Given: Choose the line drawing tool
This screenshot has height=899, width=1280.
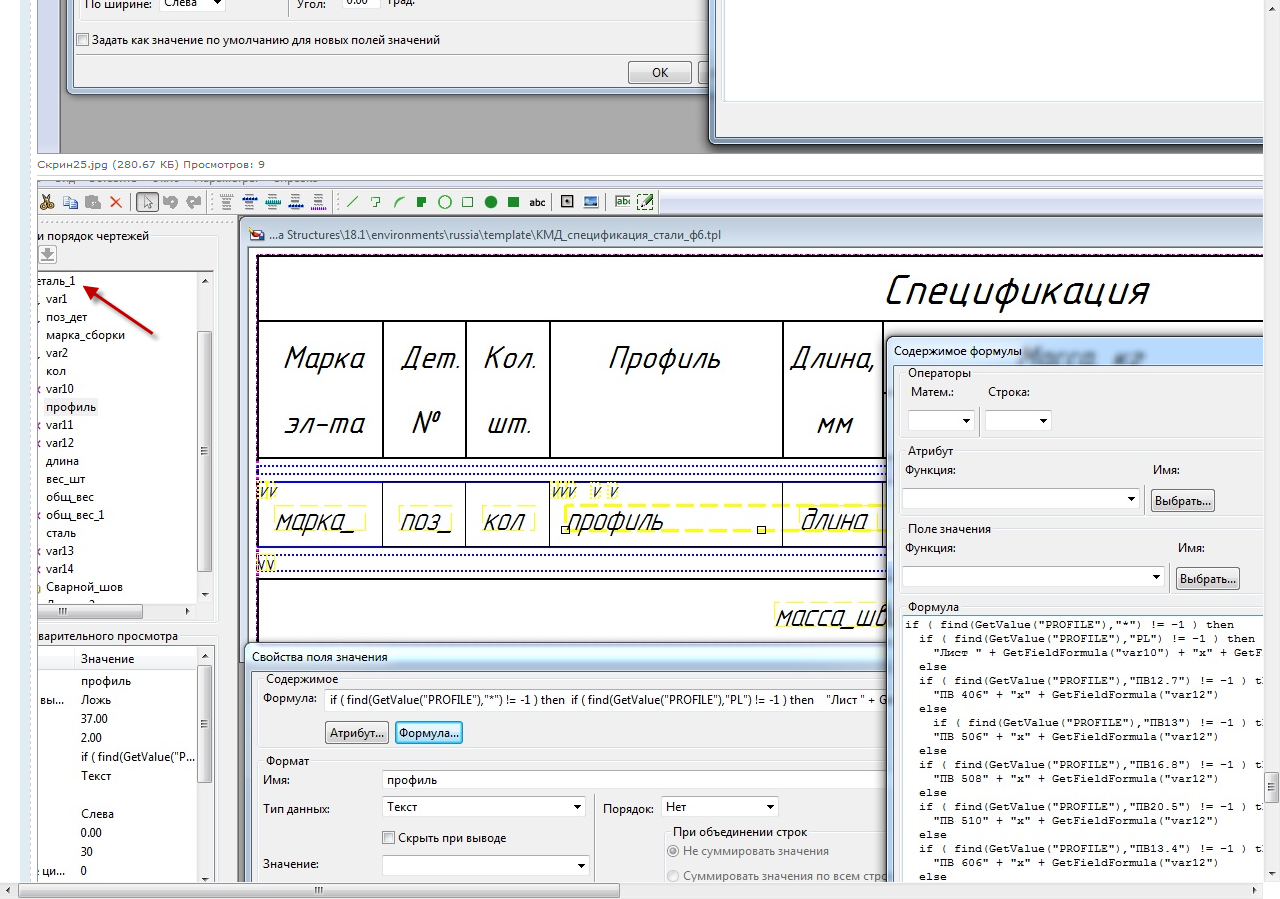Looking at the screenshot, I should 352,202.
